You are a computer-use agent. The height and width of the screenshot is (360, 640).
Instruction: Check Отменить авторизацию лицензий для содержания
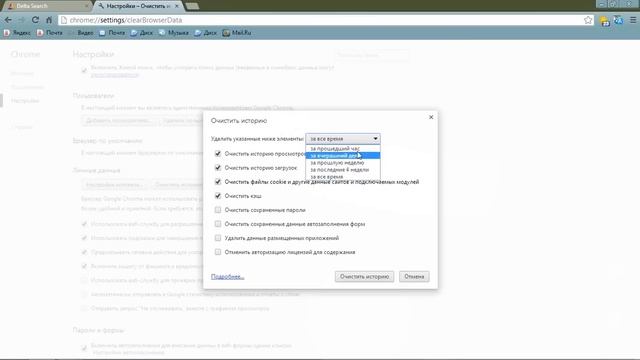218,252
